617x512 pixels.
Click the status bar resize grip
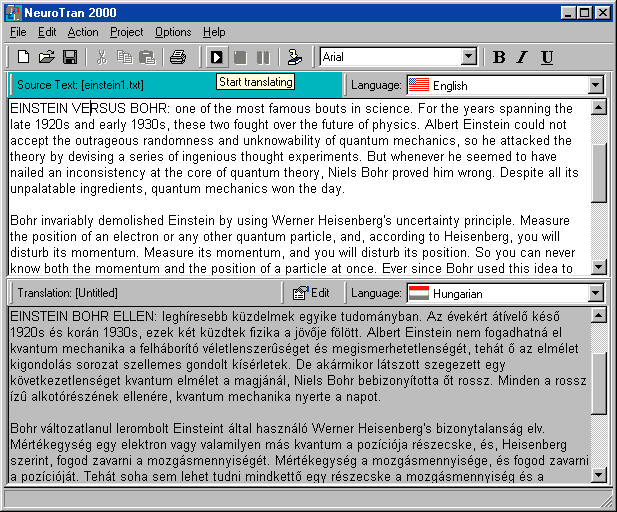(x=606, y=502)
